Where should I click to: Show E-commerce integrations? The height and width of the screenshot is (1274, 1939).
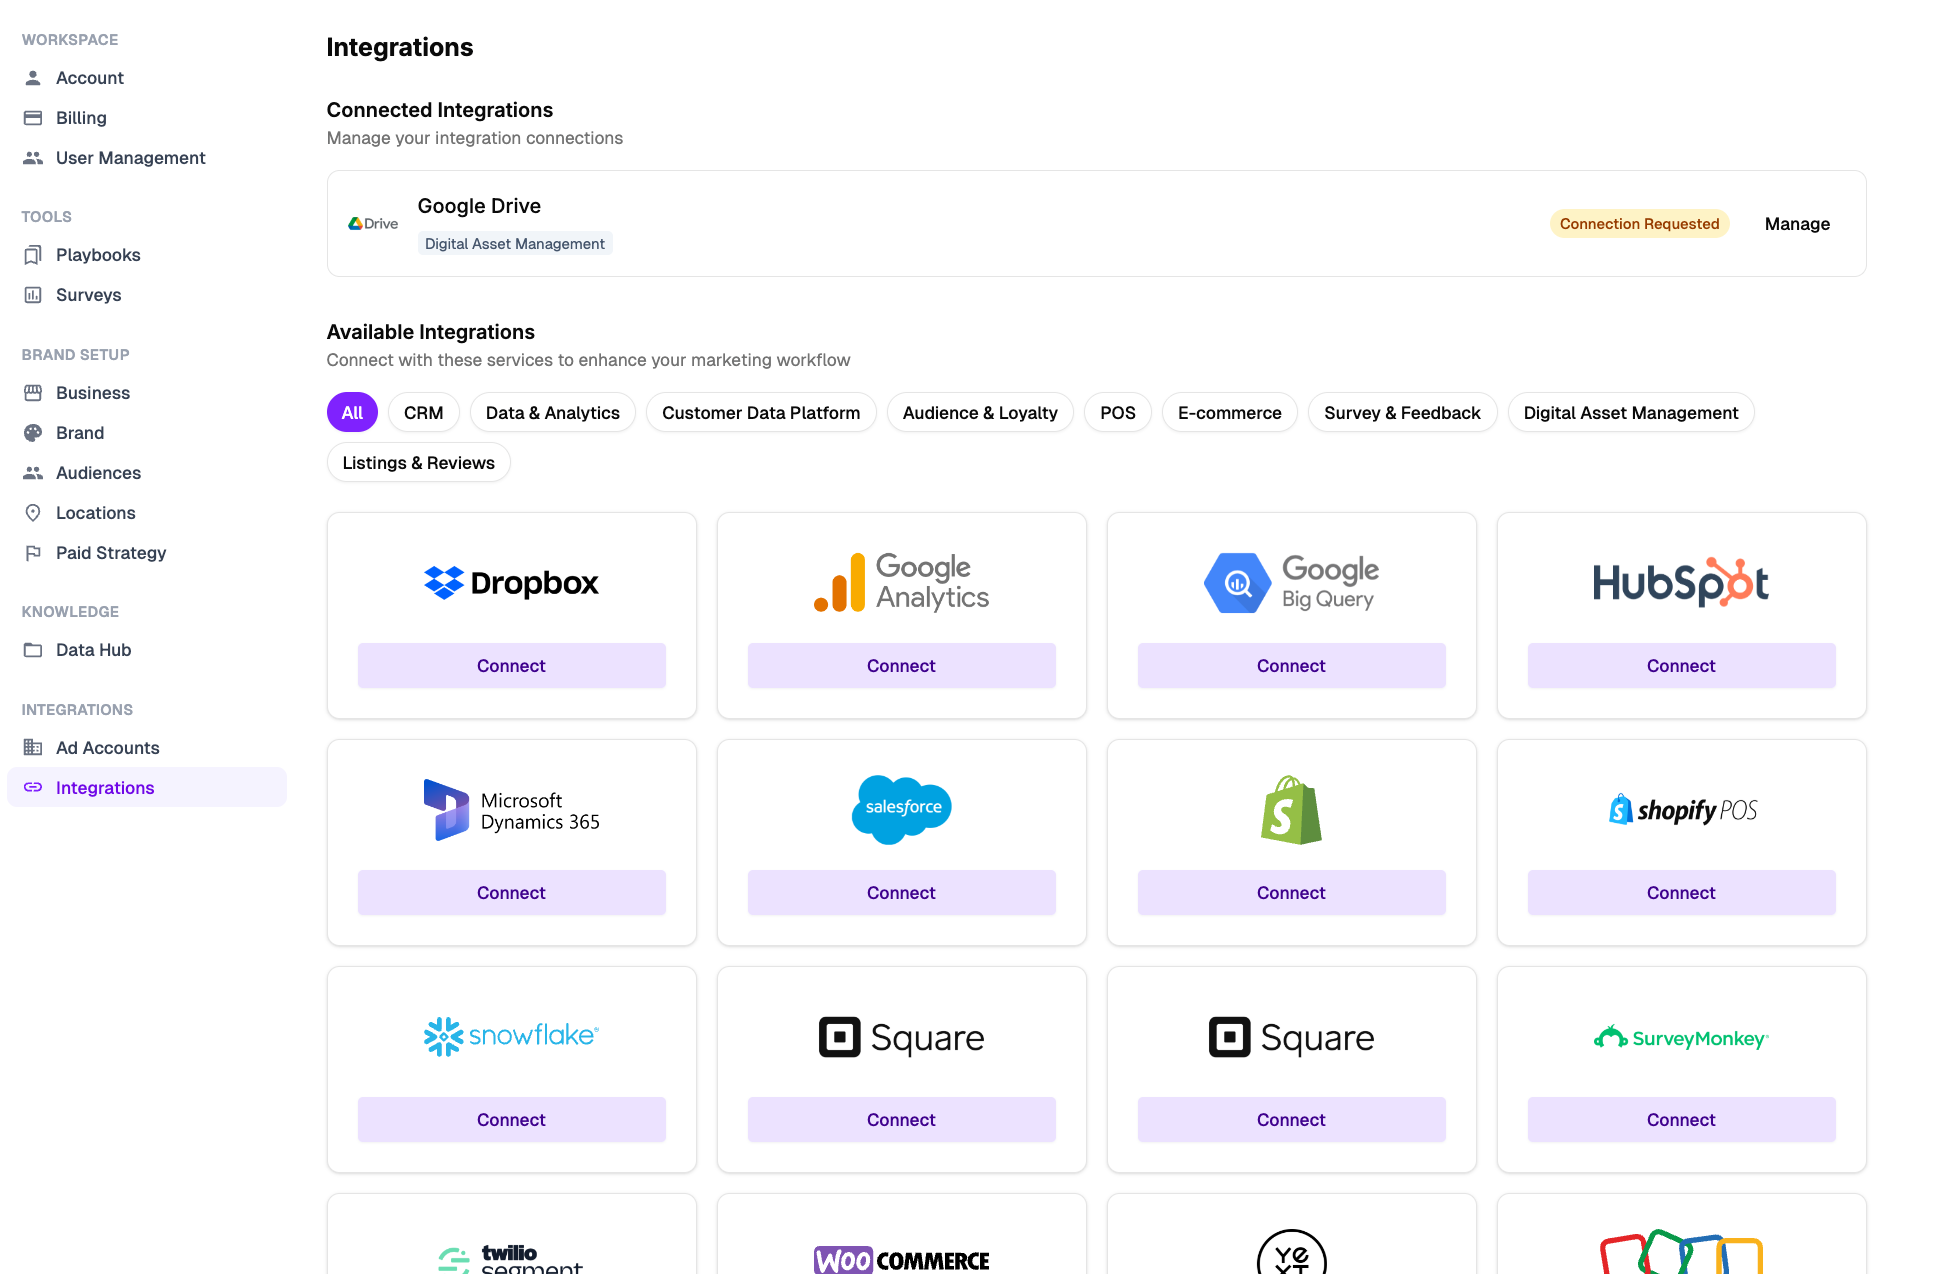(x=1230, y=413)
